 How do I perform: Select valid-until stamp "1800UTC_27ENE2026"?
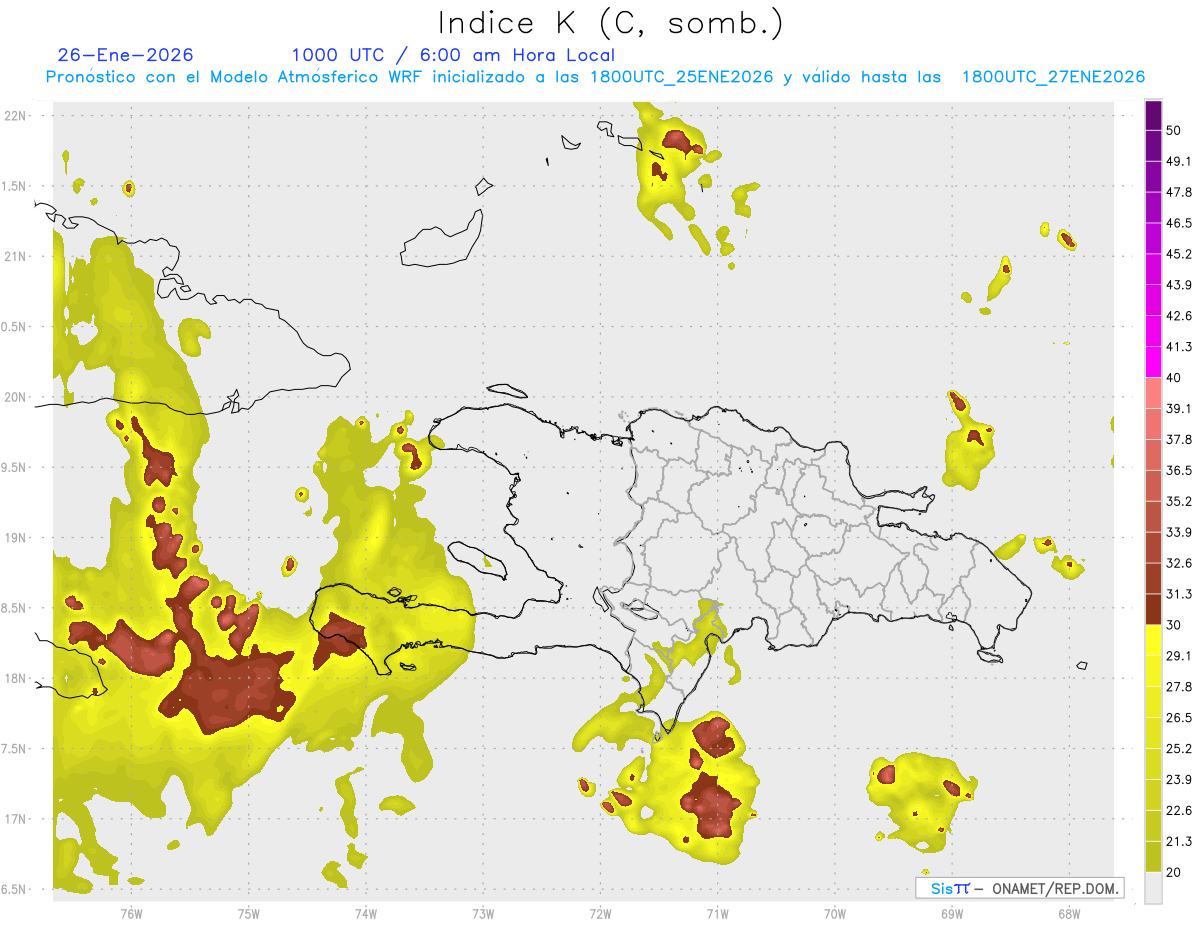(1053, 77)
